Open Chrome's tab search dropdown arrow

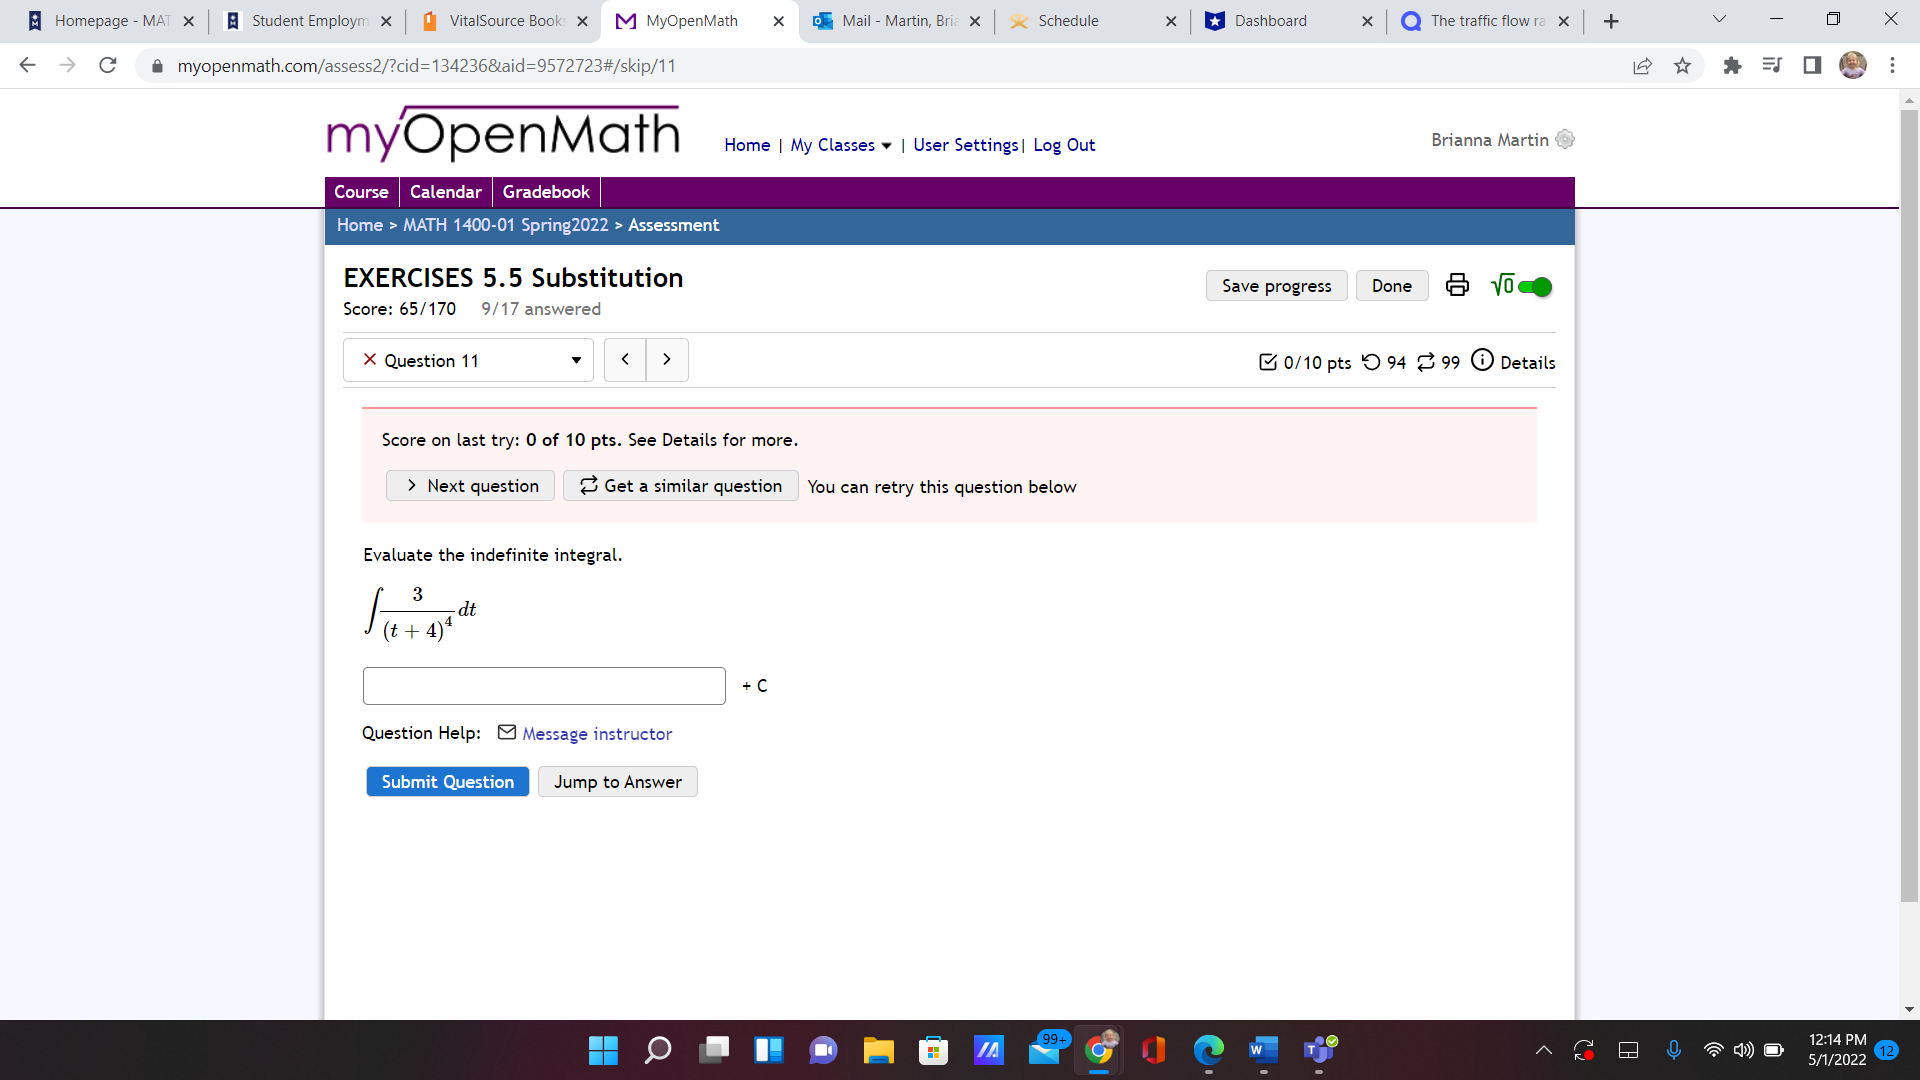pyautogui.click(x=1719, y=20)
